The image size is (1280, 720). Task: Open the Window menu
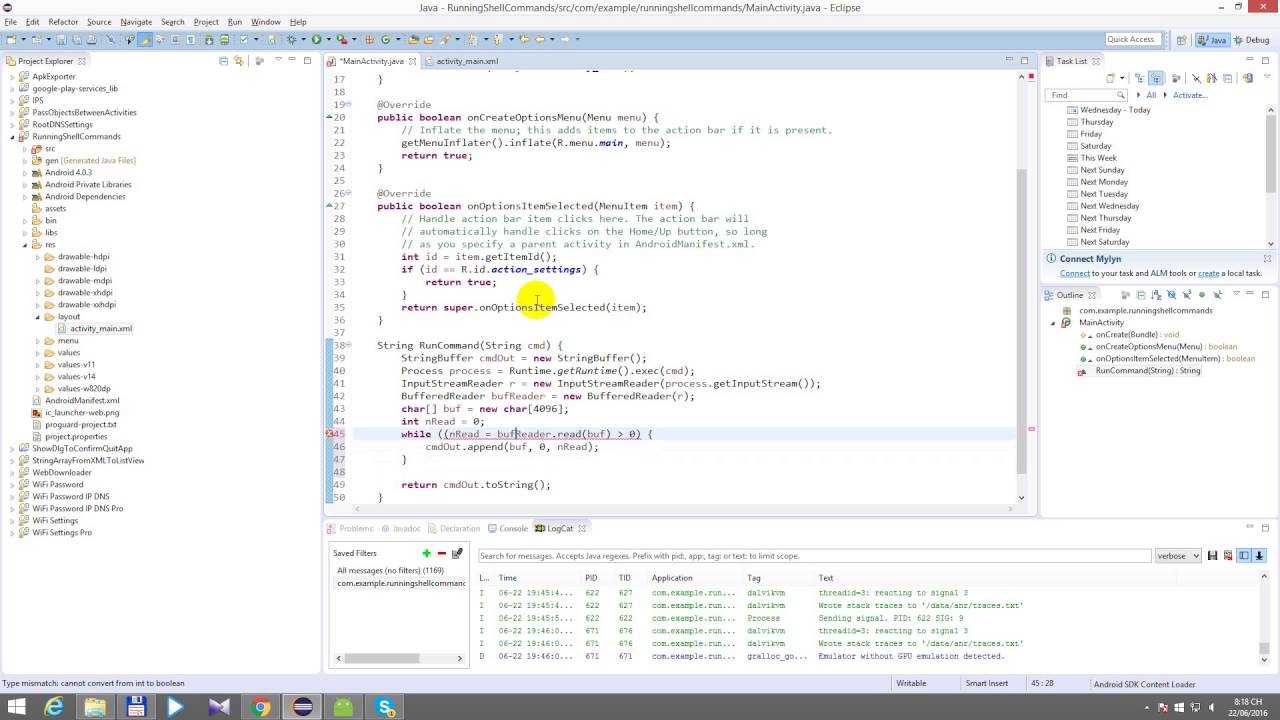click(x=265, y=22)
